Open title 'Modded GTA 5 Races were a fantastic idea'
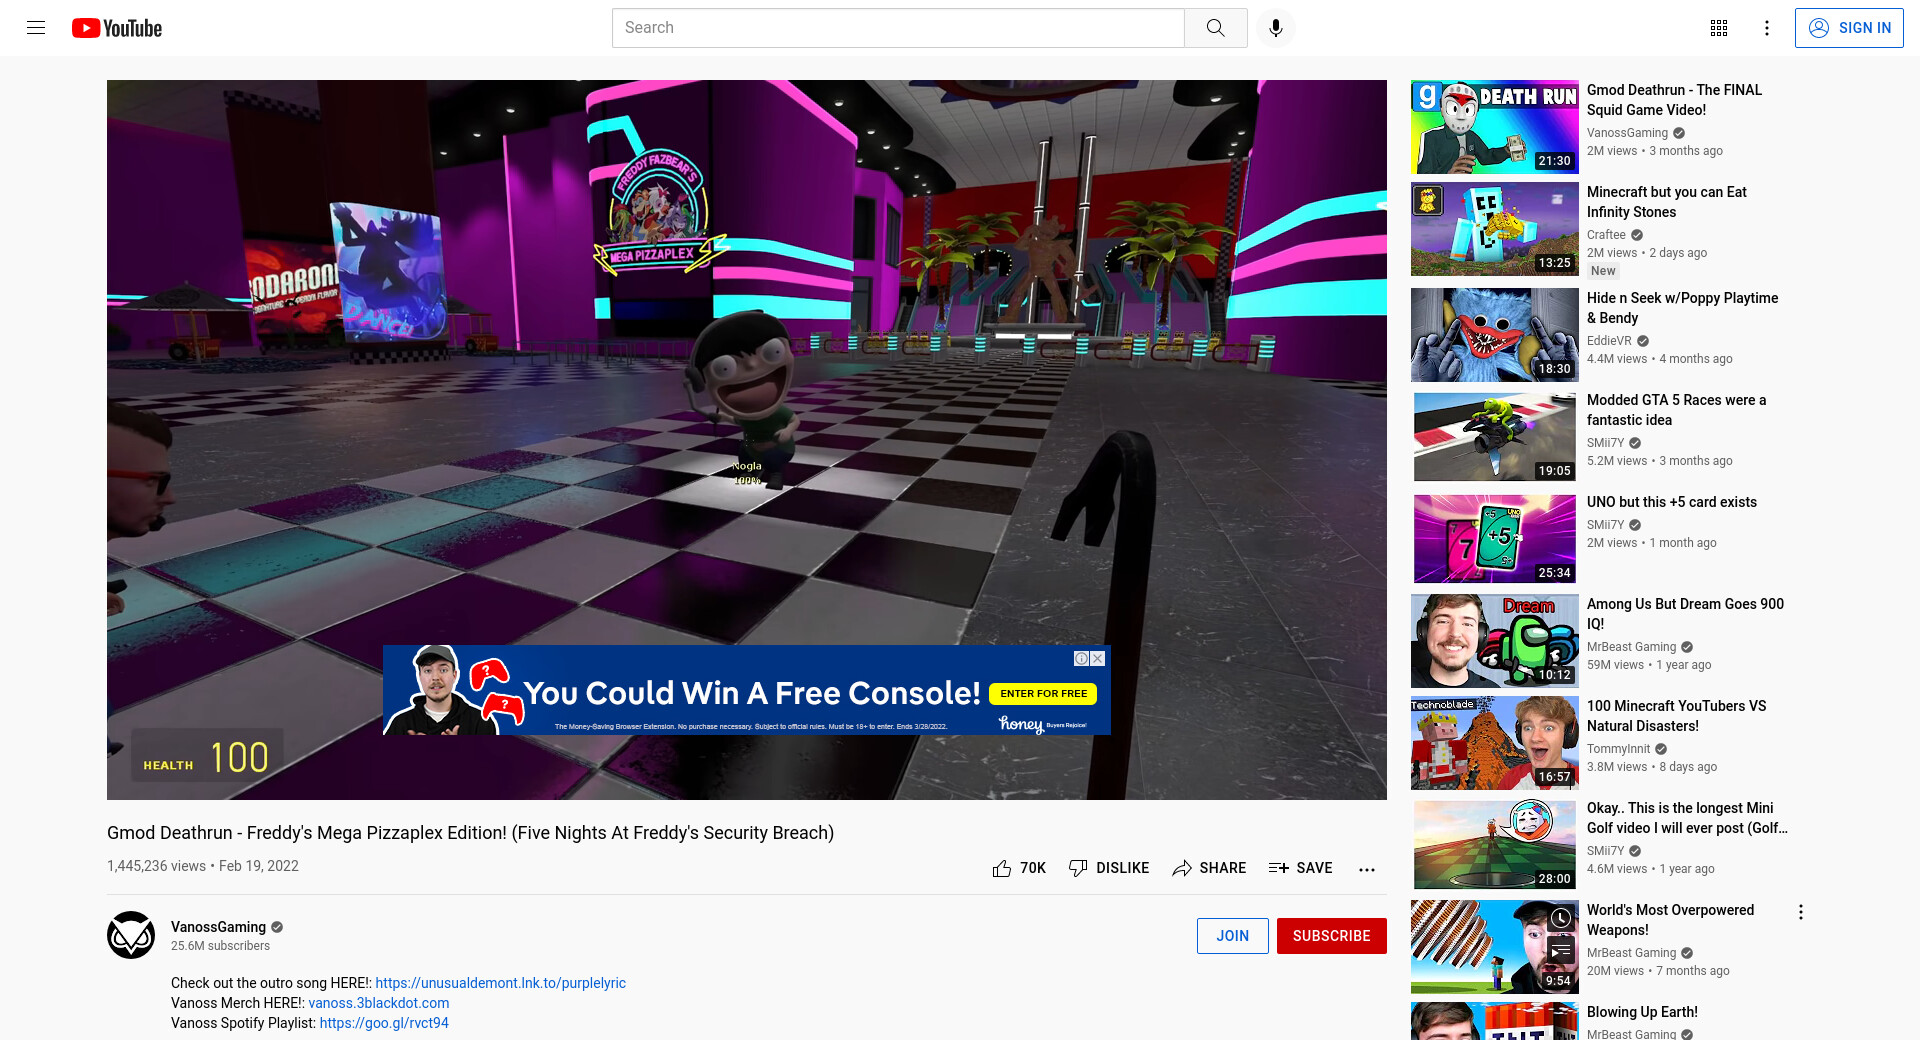This screenshot has width=1920, height=1040. click(1676, 410)
